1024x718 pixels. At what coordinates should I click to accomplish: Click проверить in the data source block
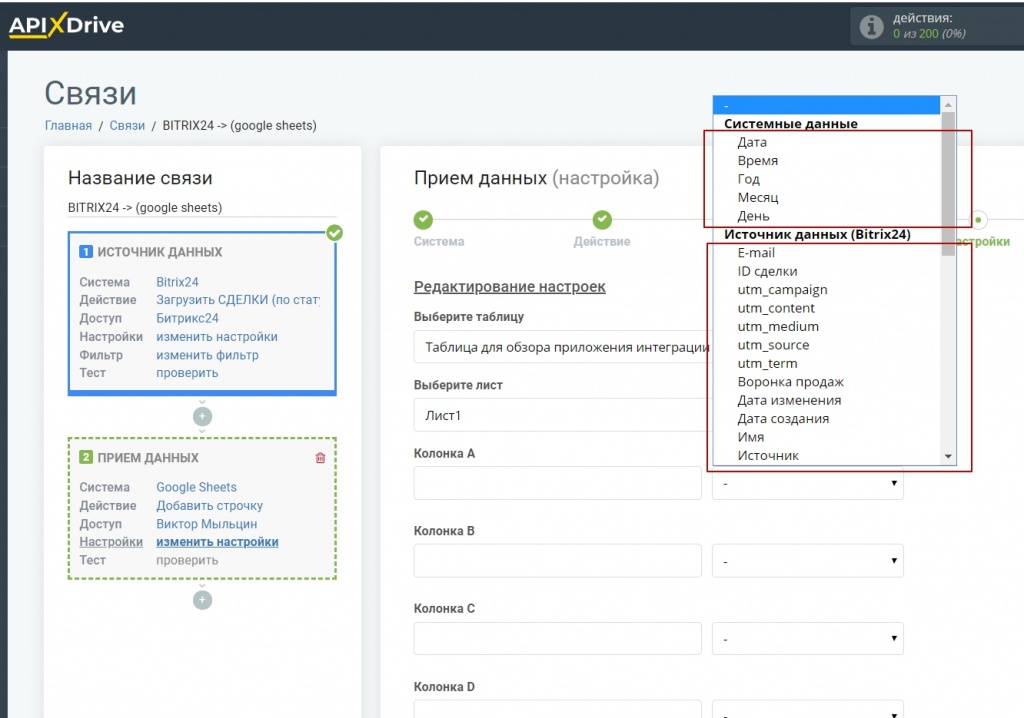click(x=187, y=373)
